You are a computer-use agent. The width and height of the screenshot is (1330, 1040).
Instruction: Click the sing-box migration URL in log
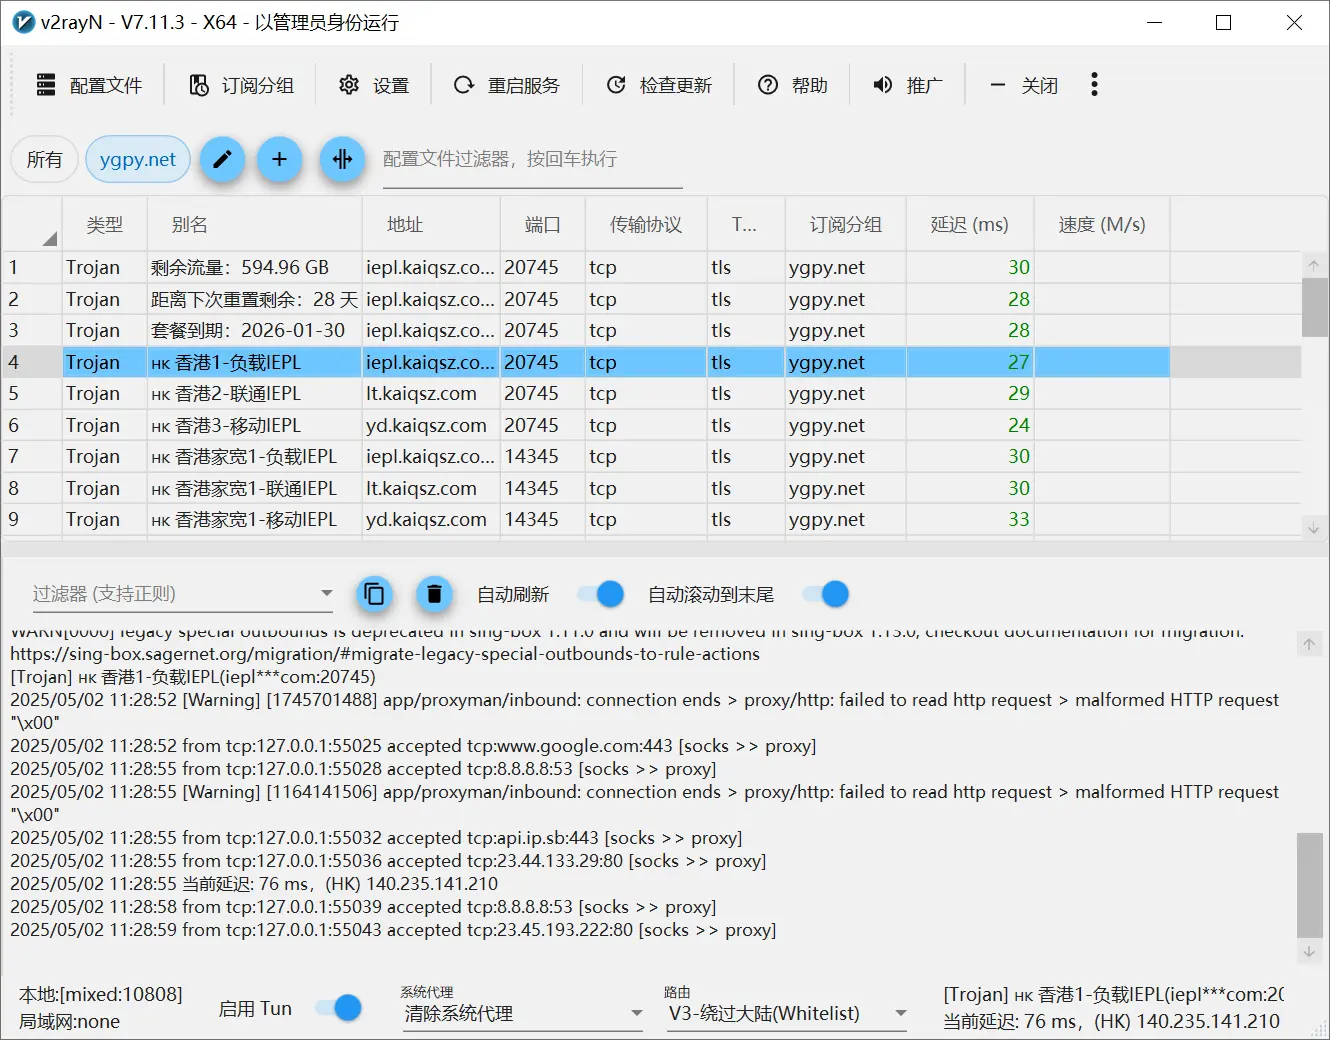[x=385, y=654]
